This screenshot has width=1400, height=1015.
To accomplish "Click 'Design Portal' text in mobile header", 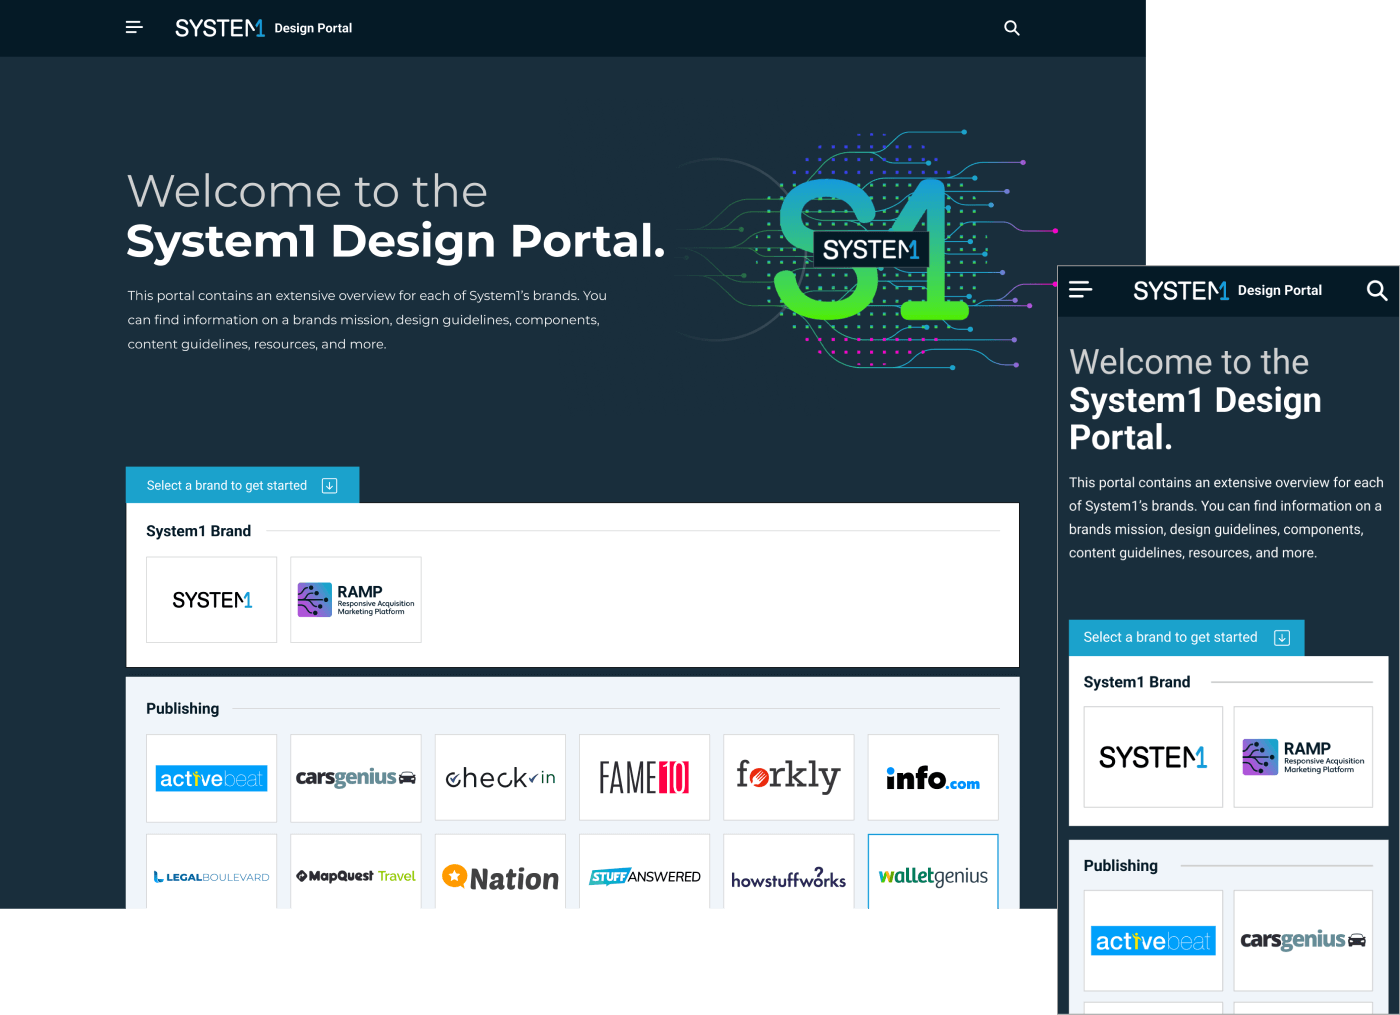I will (x=1280, y=290).
